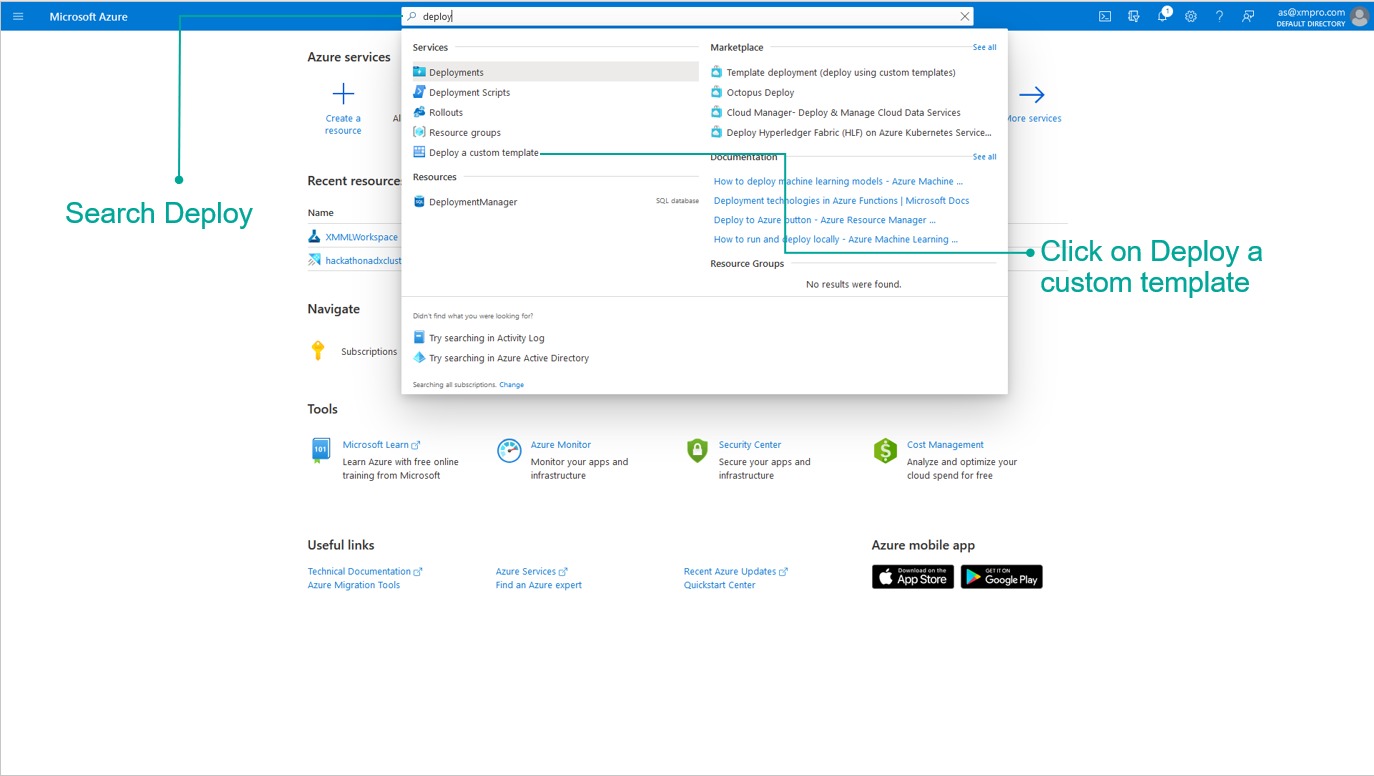Image resolution: width=1374 pixels, height=776 pixels.
Task: Open the user account avatar
Action: [1359, 16]
